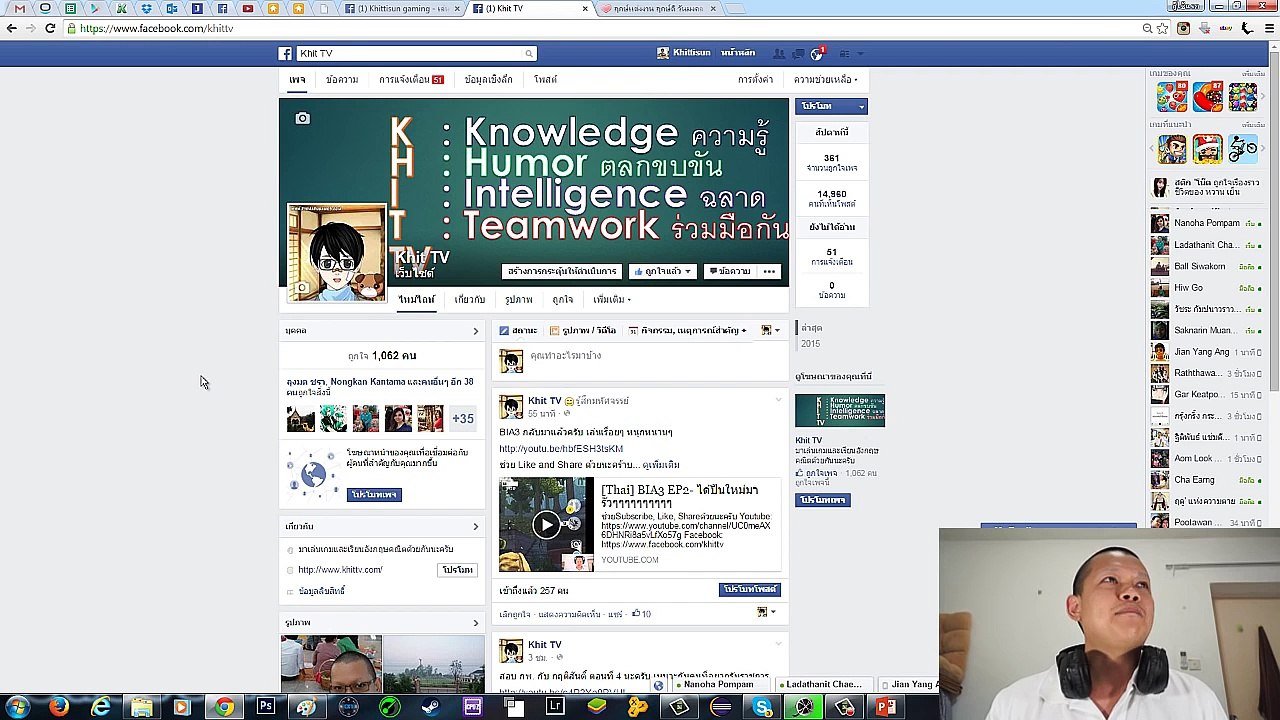Click the three-dots more button on cover
This screenshot has width=1280, height=720.
point(769,271)
